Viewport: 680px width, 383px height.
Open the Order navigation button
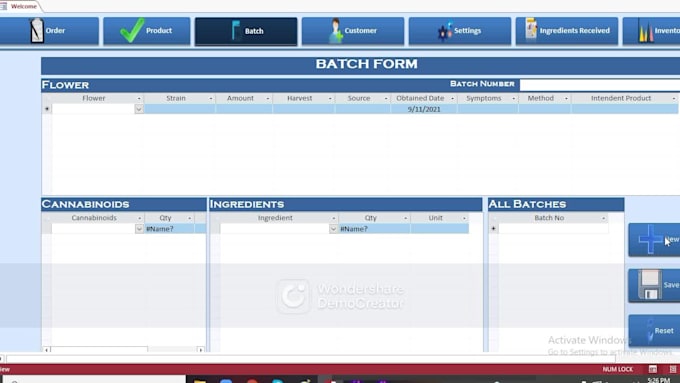[49, 31]
